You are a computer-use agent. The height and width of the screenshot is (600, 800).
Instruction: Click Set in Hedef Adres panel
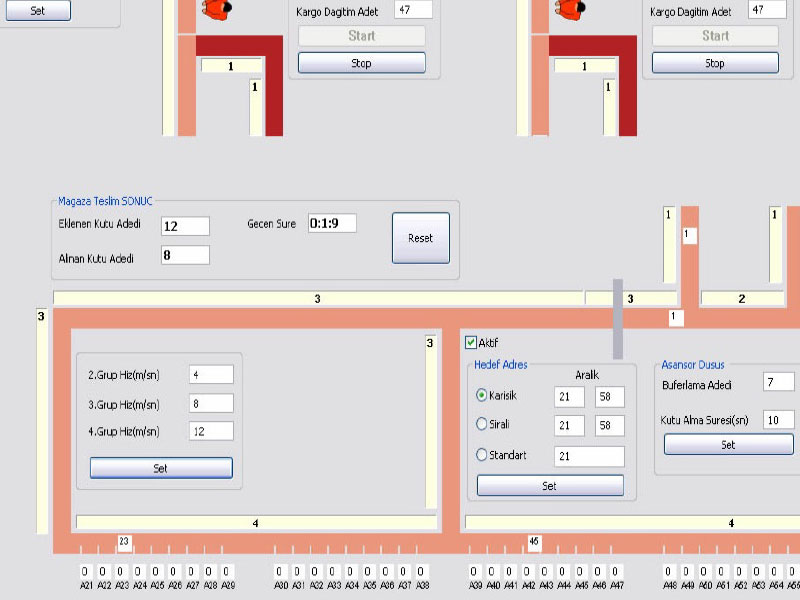click(x=549, y=486)
